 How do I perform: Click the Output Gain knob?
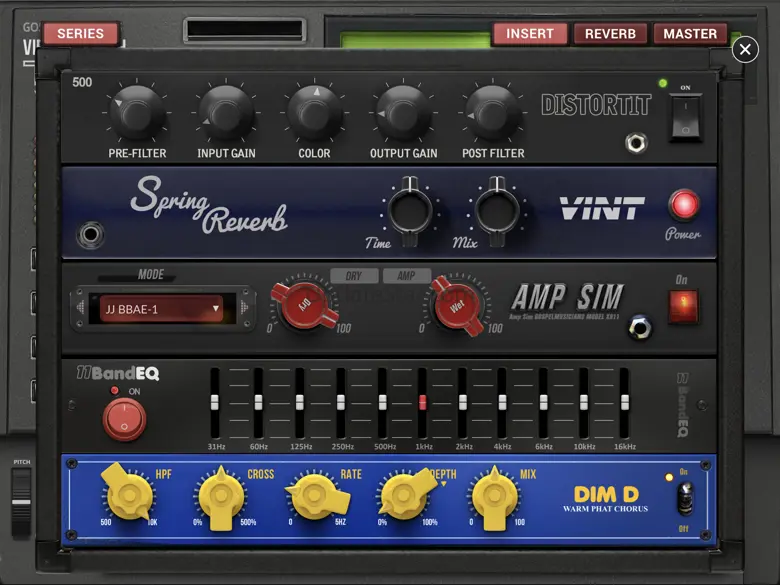point(403,113)
